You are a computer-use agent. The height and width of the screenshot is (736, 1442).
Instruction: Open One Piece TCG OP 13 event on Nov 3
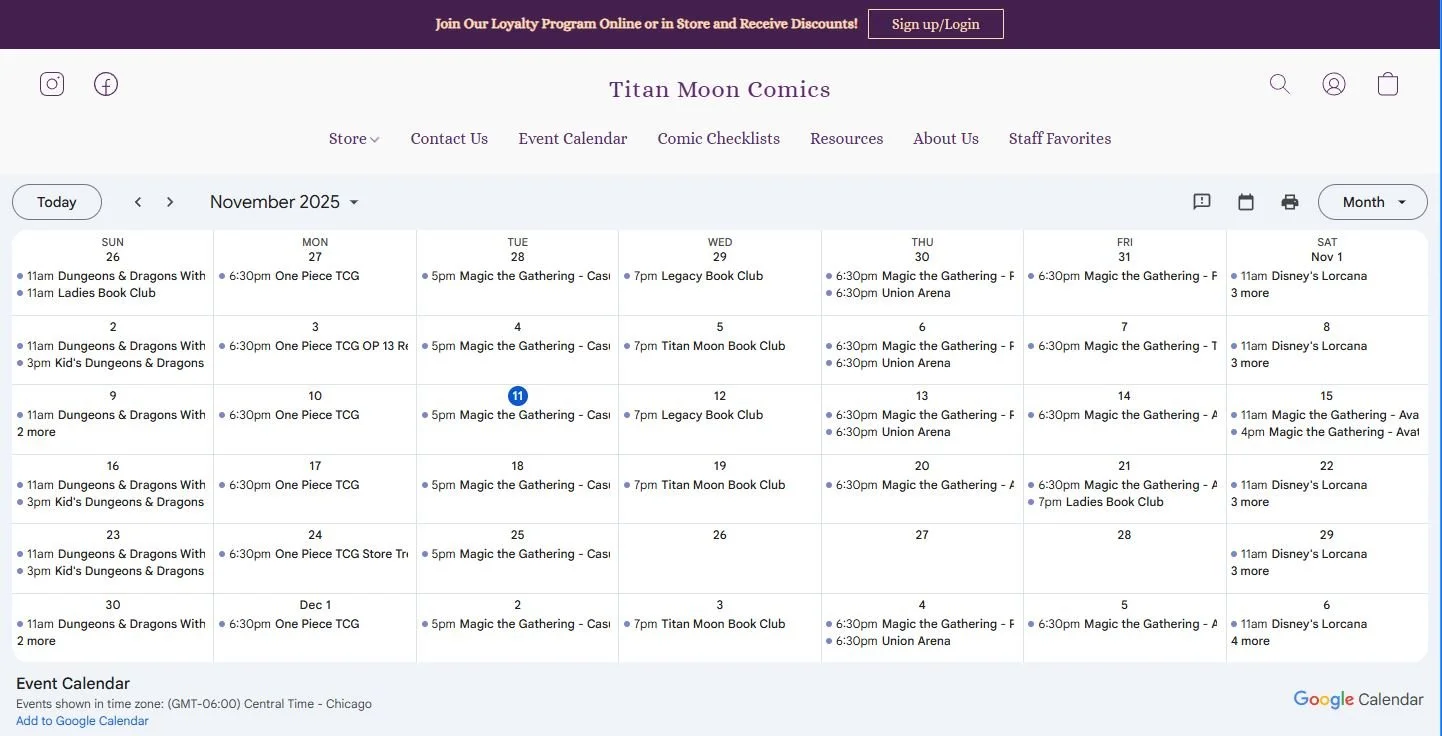[x=315, y=346]
